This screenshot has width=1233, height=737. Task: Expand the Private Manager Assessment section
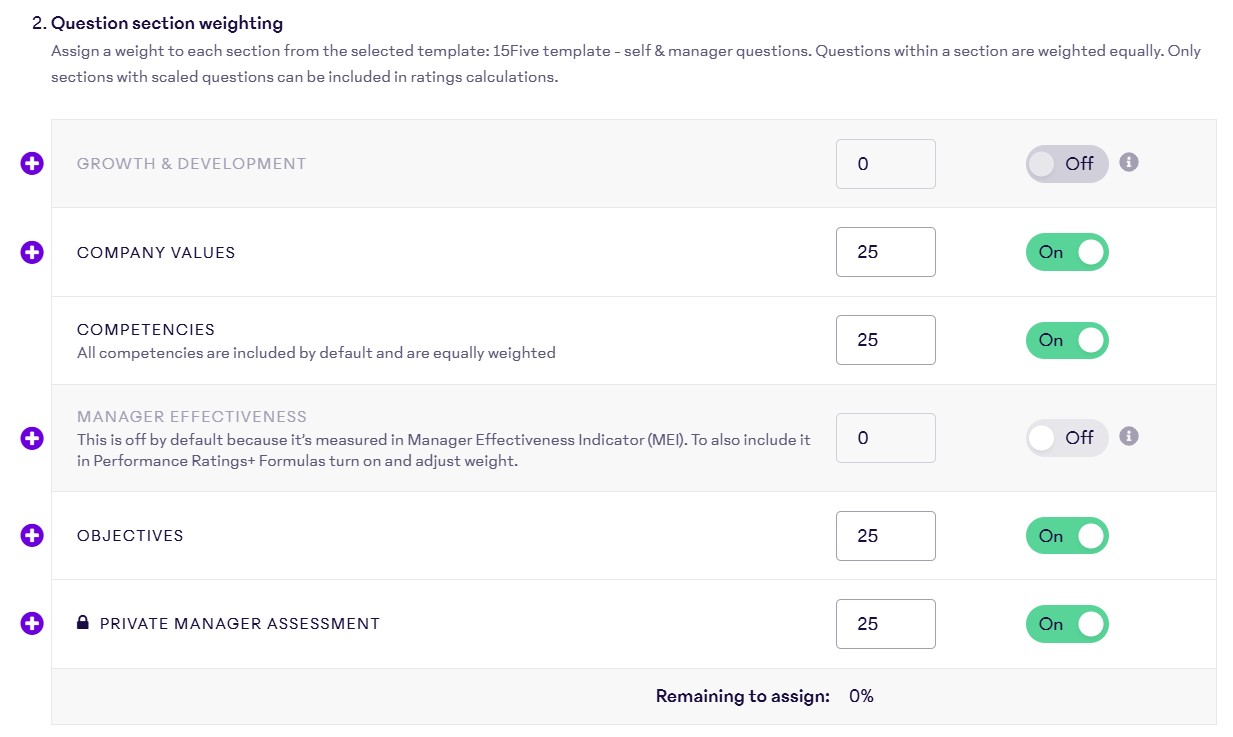click(32, 623)
